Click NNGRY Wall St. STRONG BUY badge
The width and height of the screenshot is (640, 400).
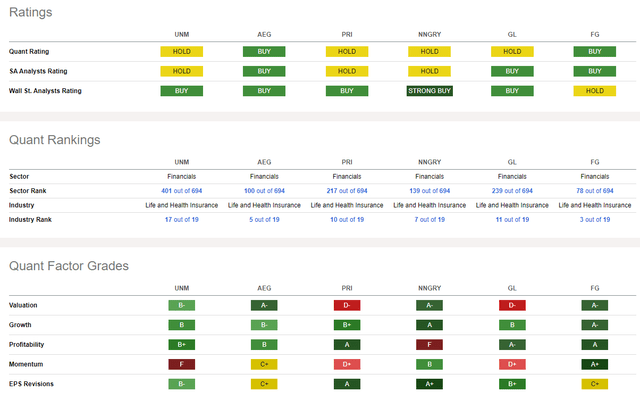[429, 91]
